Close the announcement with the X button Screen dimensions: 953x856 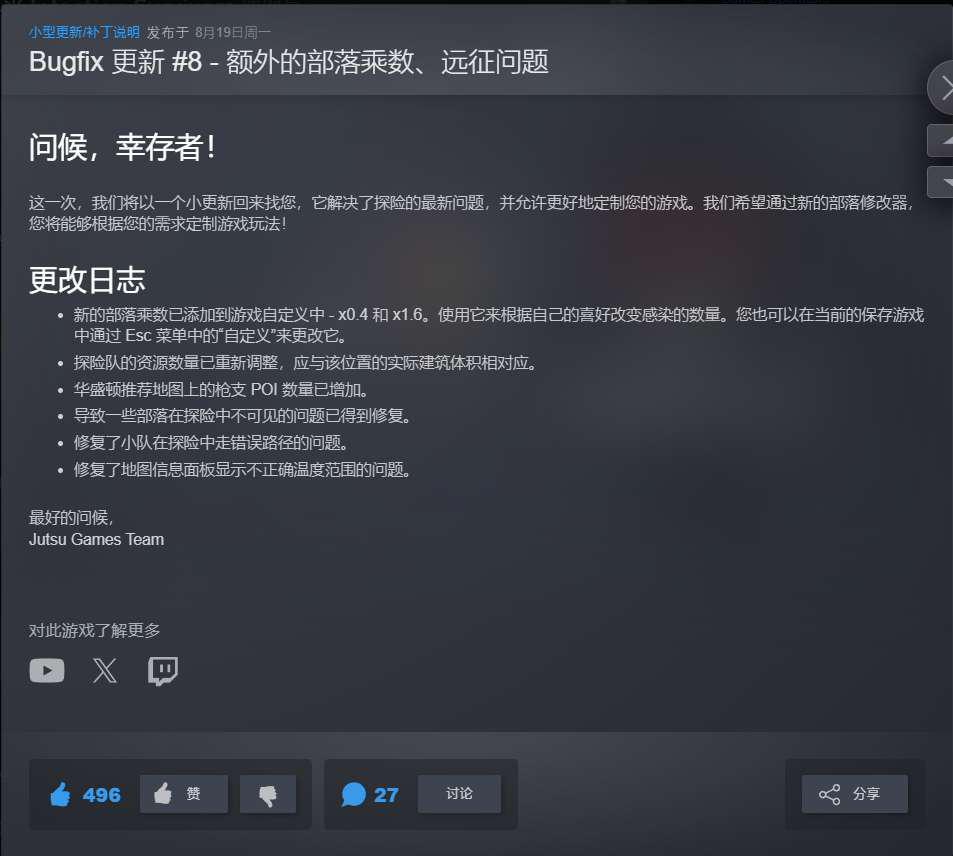pyautogui.click(x=942, y=88)
